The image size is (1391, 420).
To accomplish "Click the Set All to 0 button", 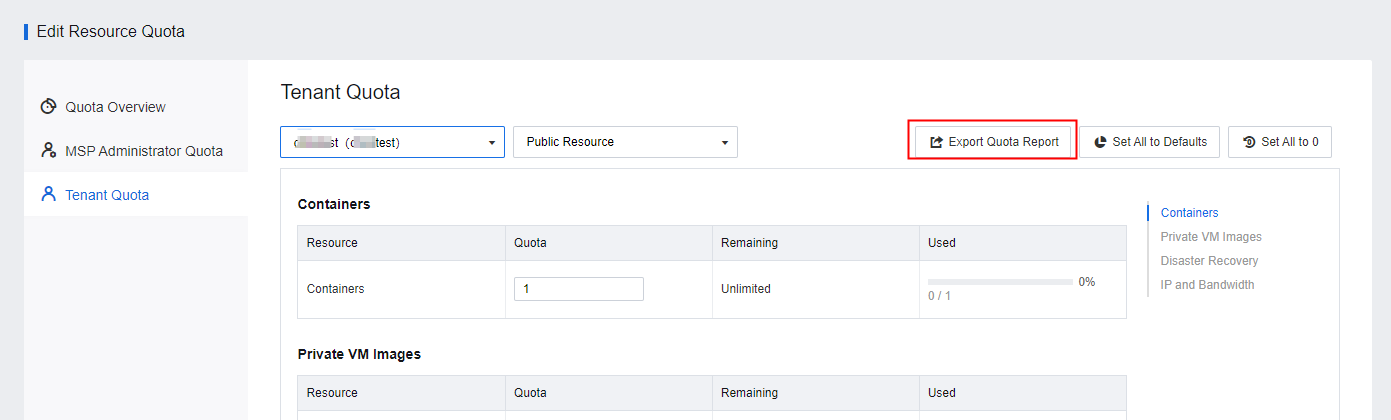I will 1280,142.
